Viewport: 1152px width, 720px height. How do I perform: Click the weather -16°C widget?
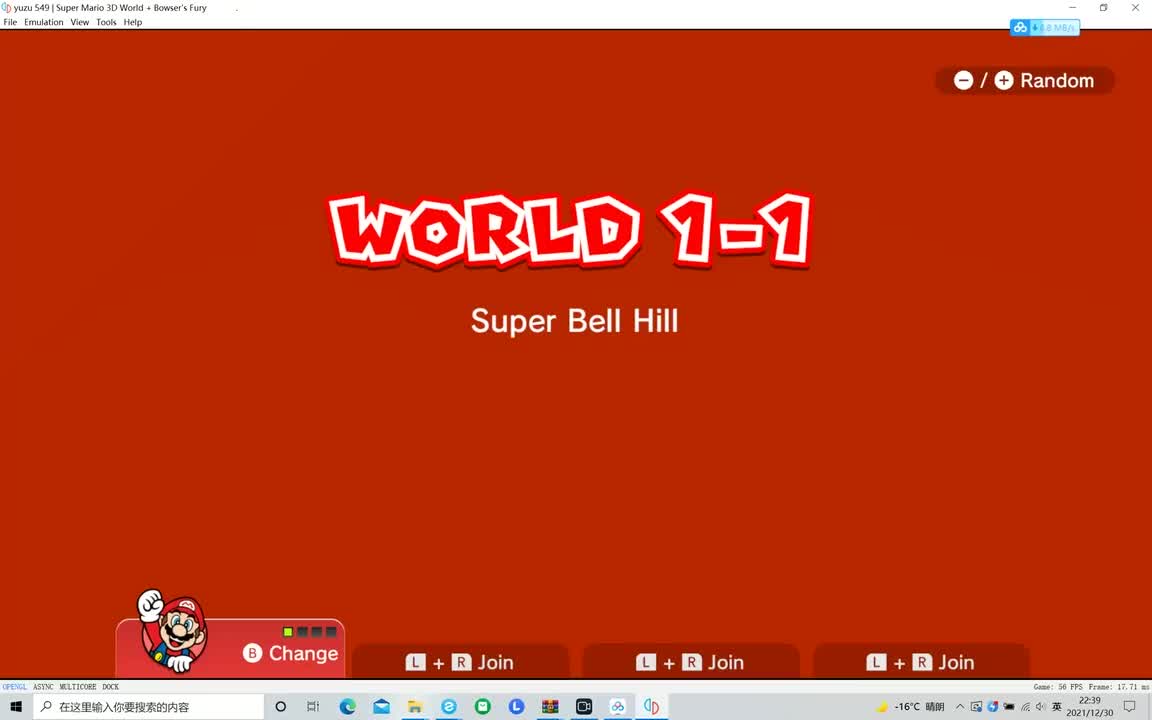tap(910, 706)
